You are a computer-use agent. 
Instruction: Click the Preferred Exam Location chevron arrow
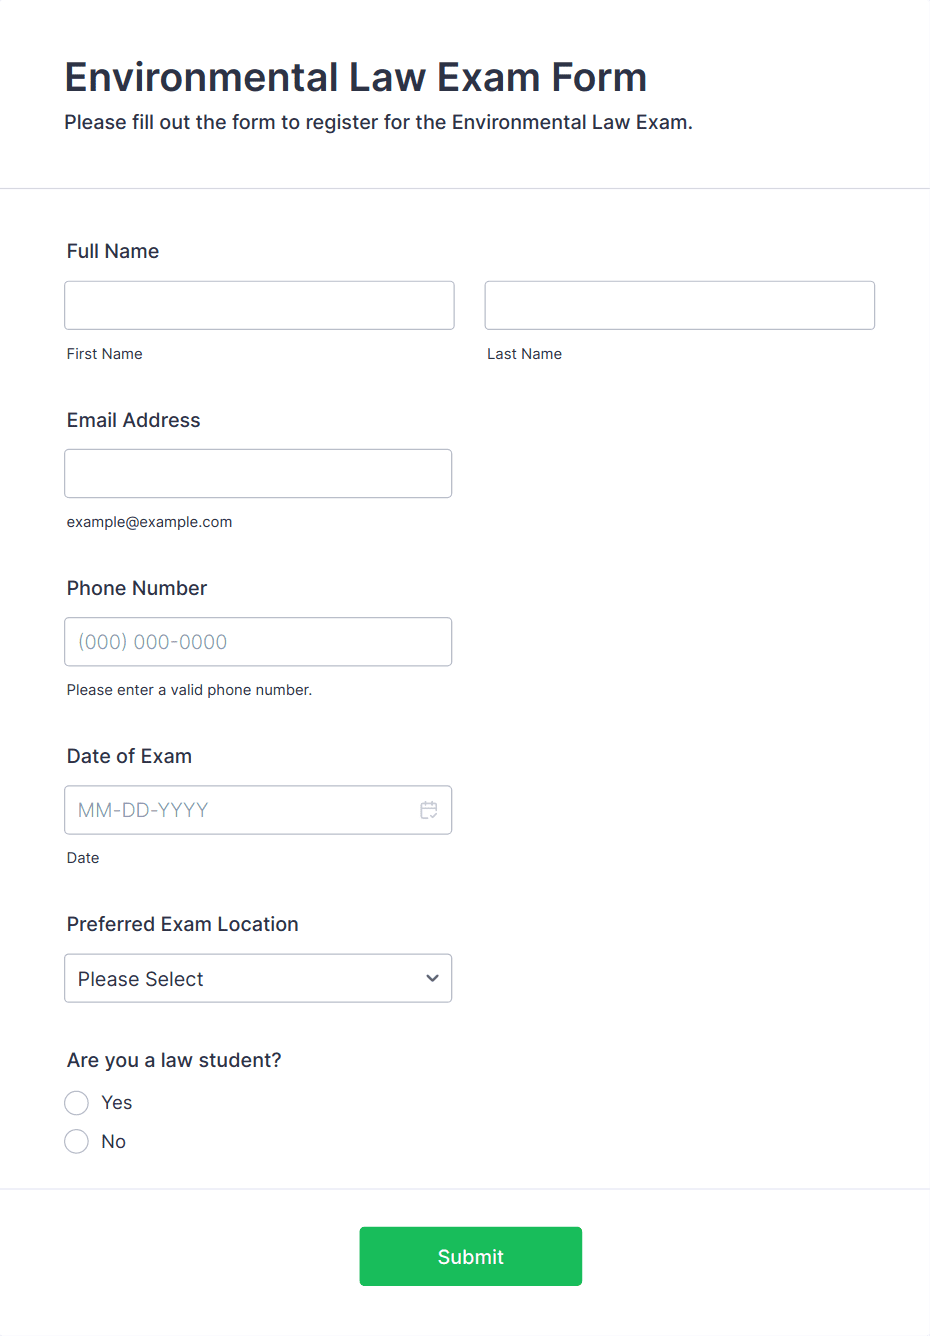pyautogui.click(x=432, y=978)
